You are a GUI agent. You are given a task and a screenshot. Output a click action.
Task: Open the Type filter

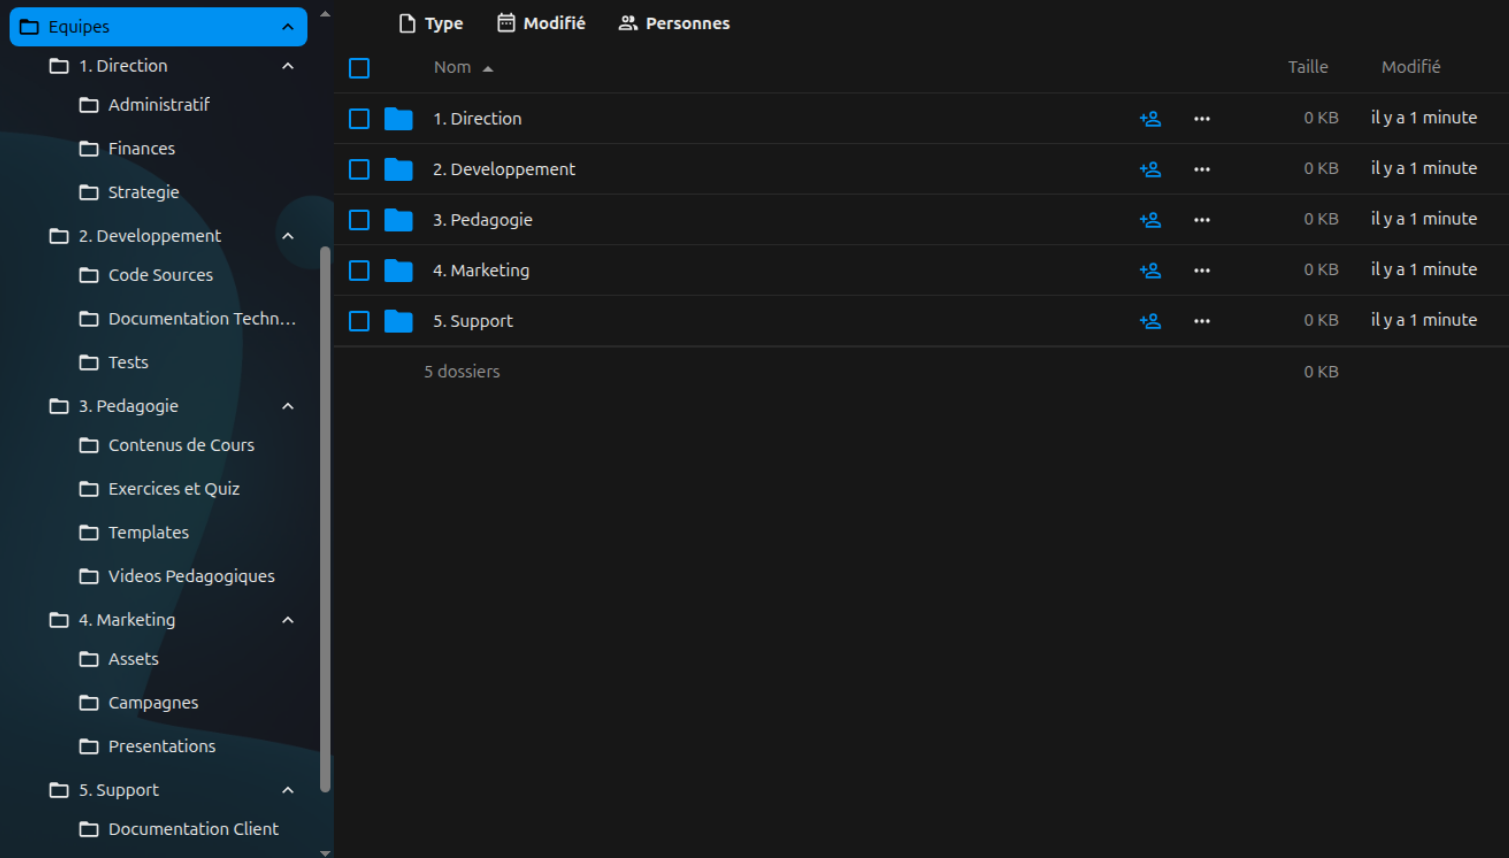coord(431,23)
